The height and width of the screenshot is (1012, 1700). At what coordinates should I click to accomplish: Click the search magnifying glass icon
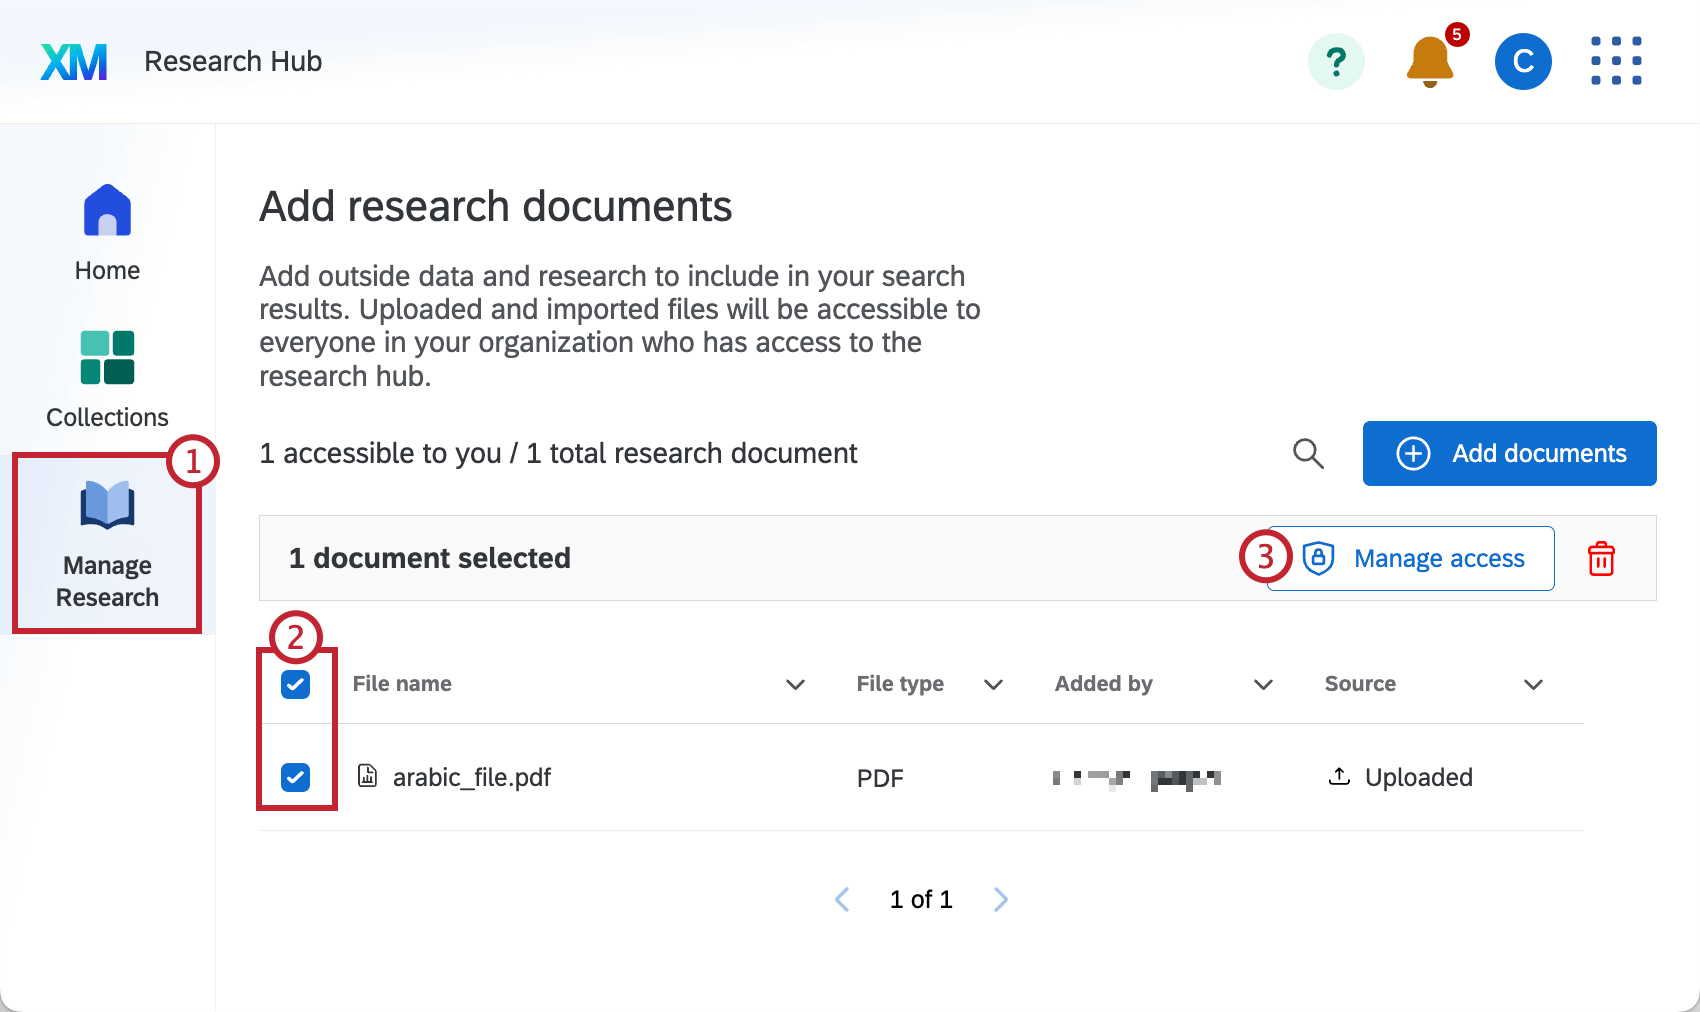(1308, 453)
